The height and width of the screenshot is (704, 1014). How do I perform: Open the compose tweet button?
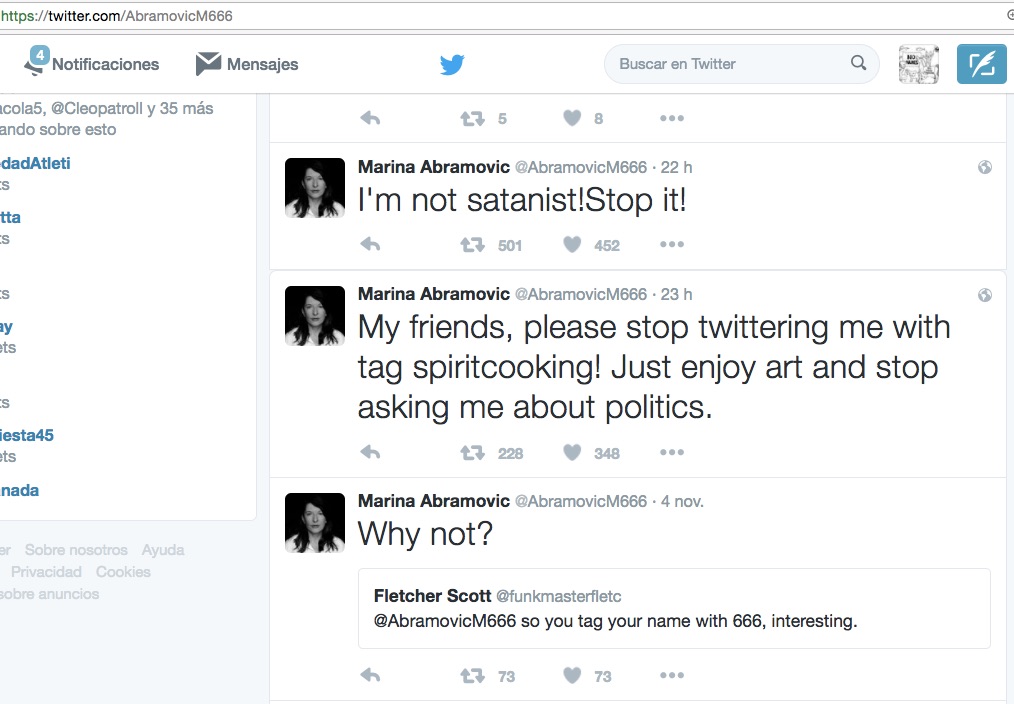[x=981, y=64]
